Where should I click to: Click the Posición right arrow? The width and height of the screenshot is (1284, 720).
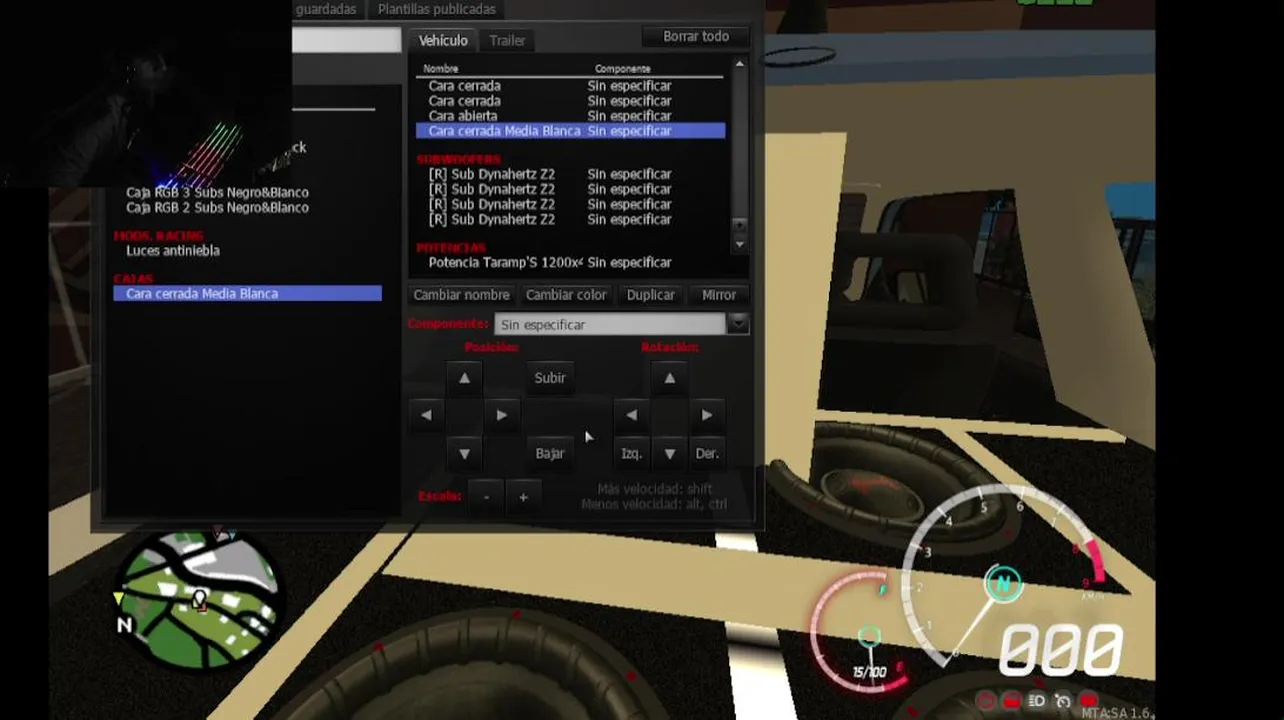[x=502, y=415]
